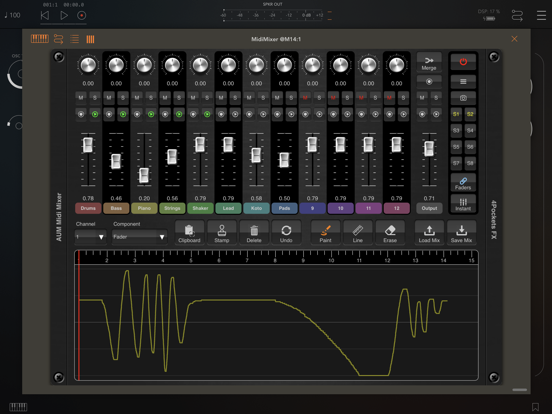Mute the Bass channel

point(109,98)
